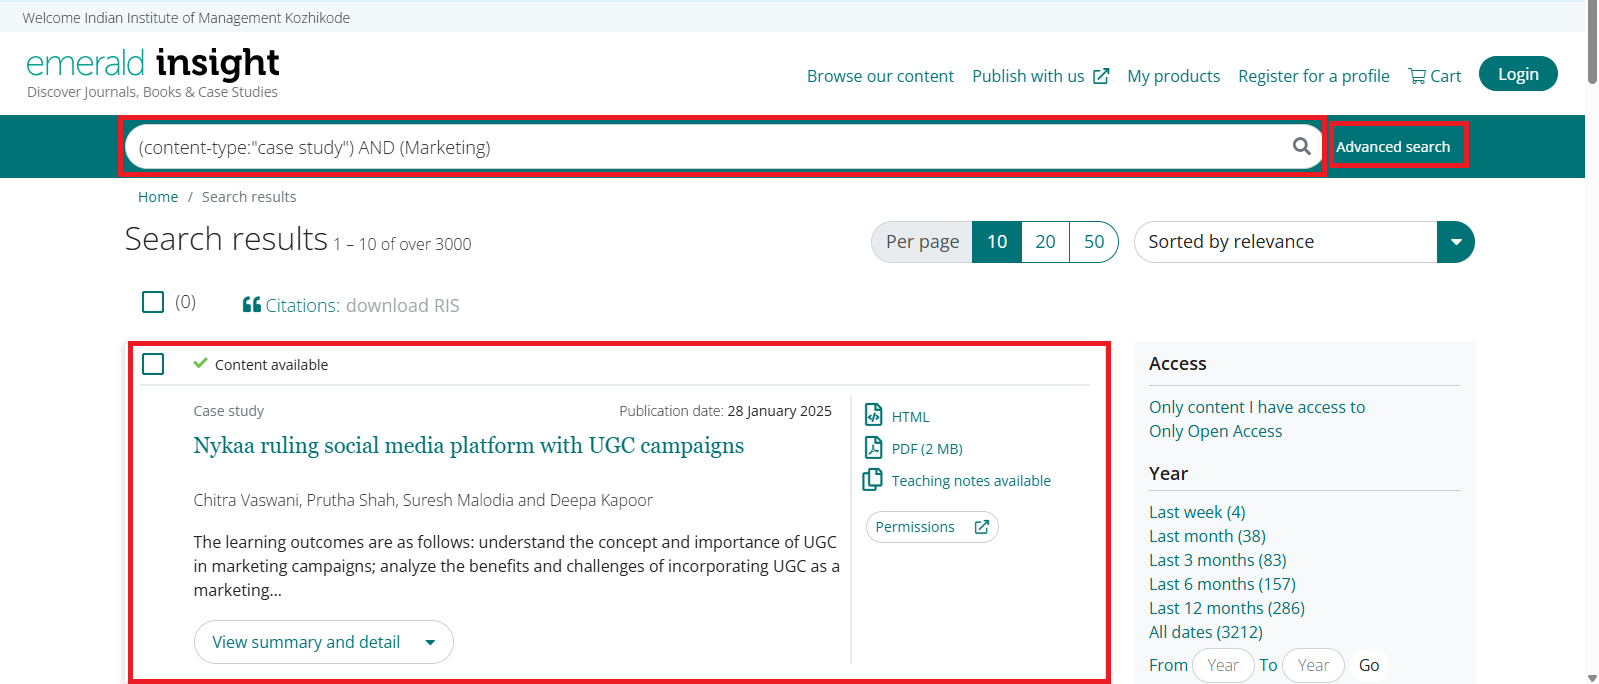Click the From Year input field

tap(1222, 665)
